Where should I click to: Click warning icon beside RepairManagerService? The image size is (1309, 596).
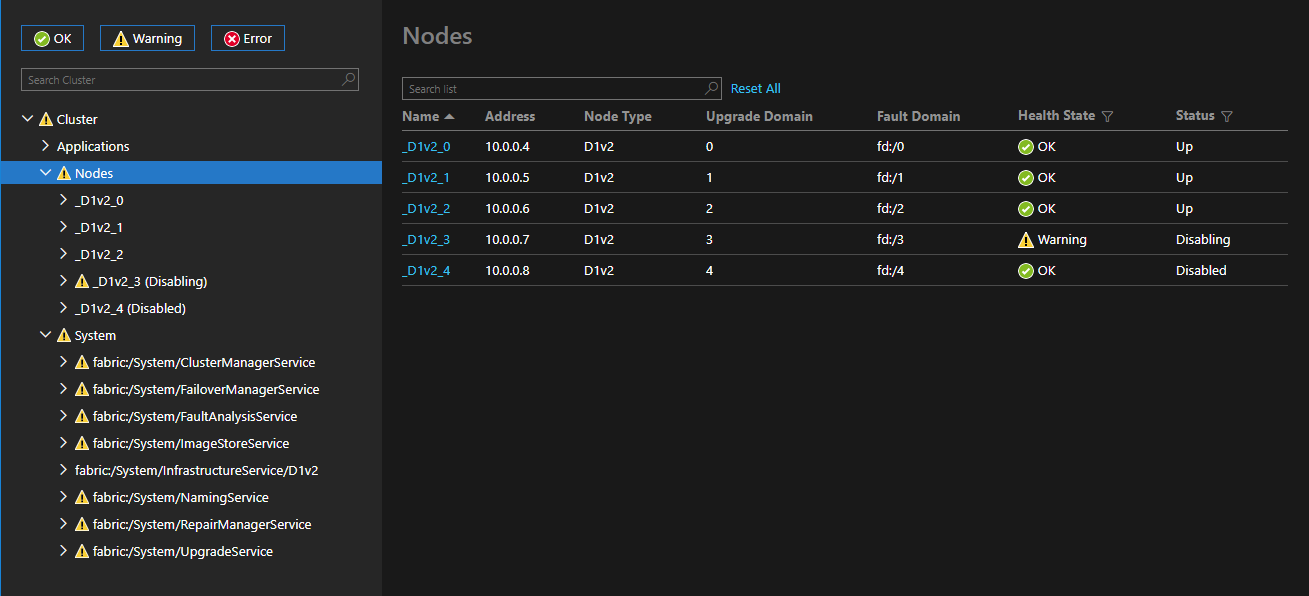pyautogui.click(x=82, y=524)
